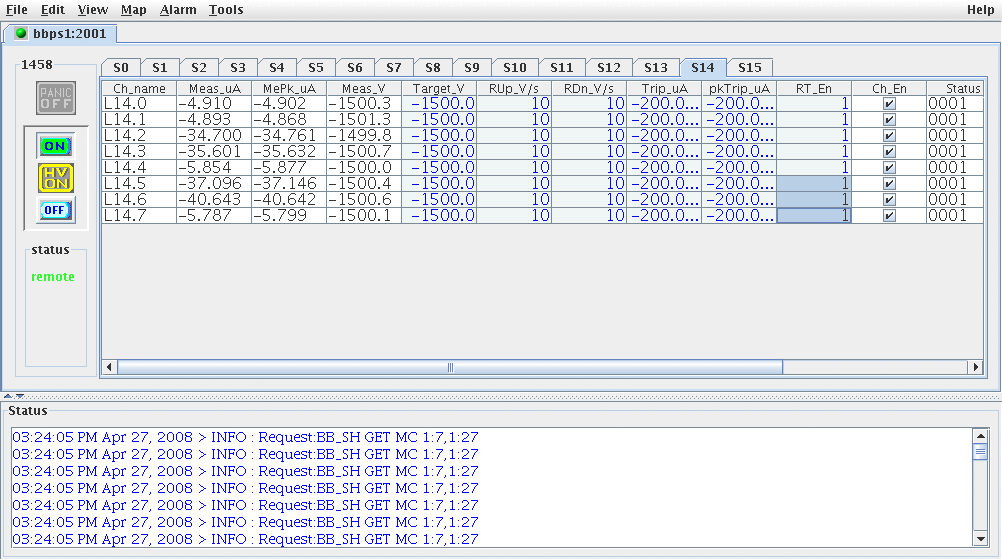The image size is (1002, 560).
Task: Switch to slot tab S5
Action: [316, 68]
